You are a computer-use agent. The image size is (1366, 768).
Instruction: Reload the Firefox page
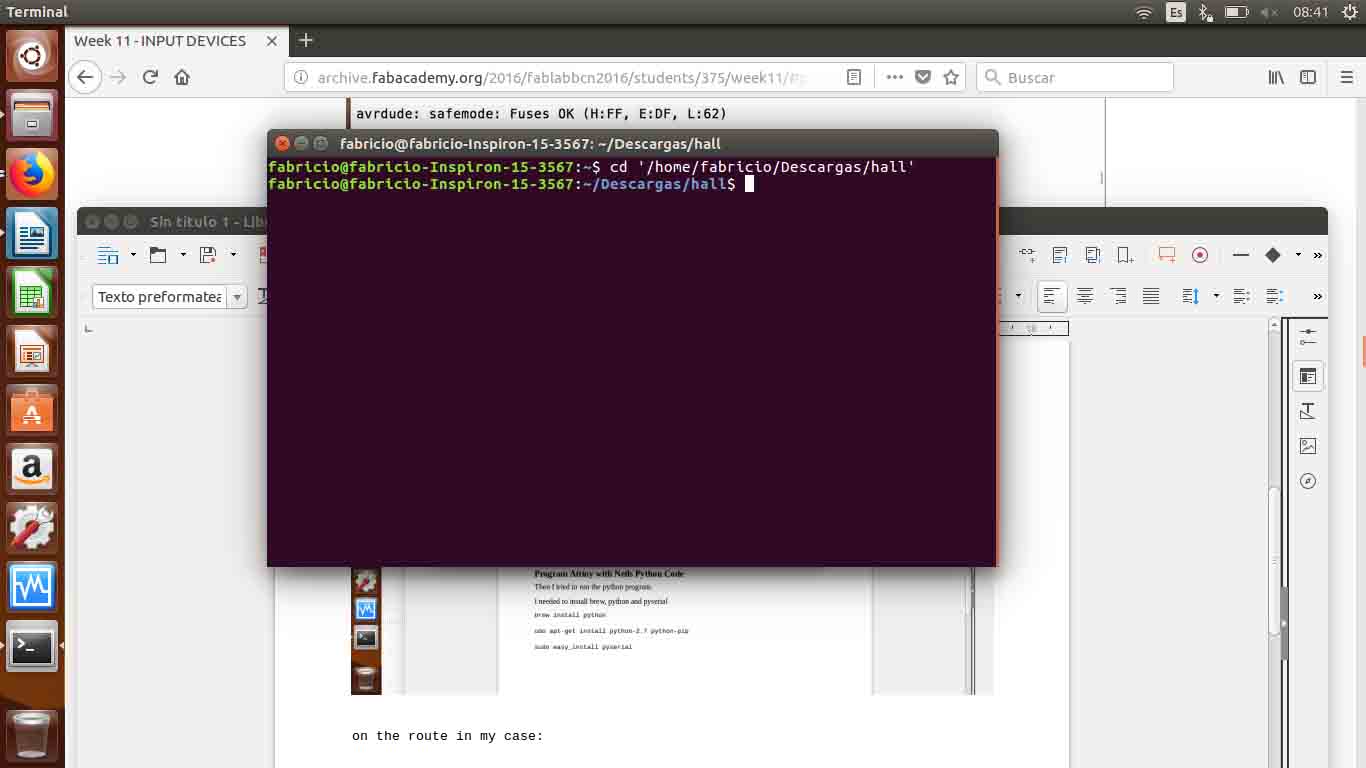(x=150, y=77)
